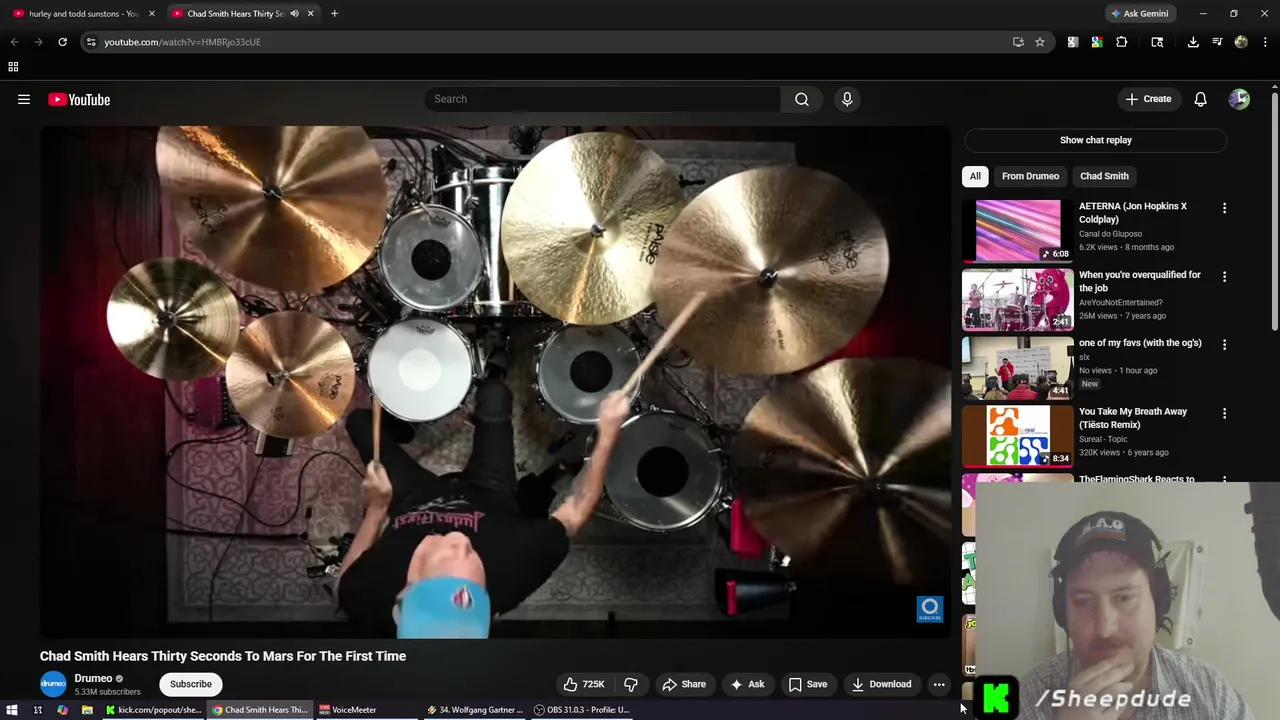1280x720 pixels.
Task: Open File Explorer from the taskbar
Action: [87, 710]
